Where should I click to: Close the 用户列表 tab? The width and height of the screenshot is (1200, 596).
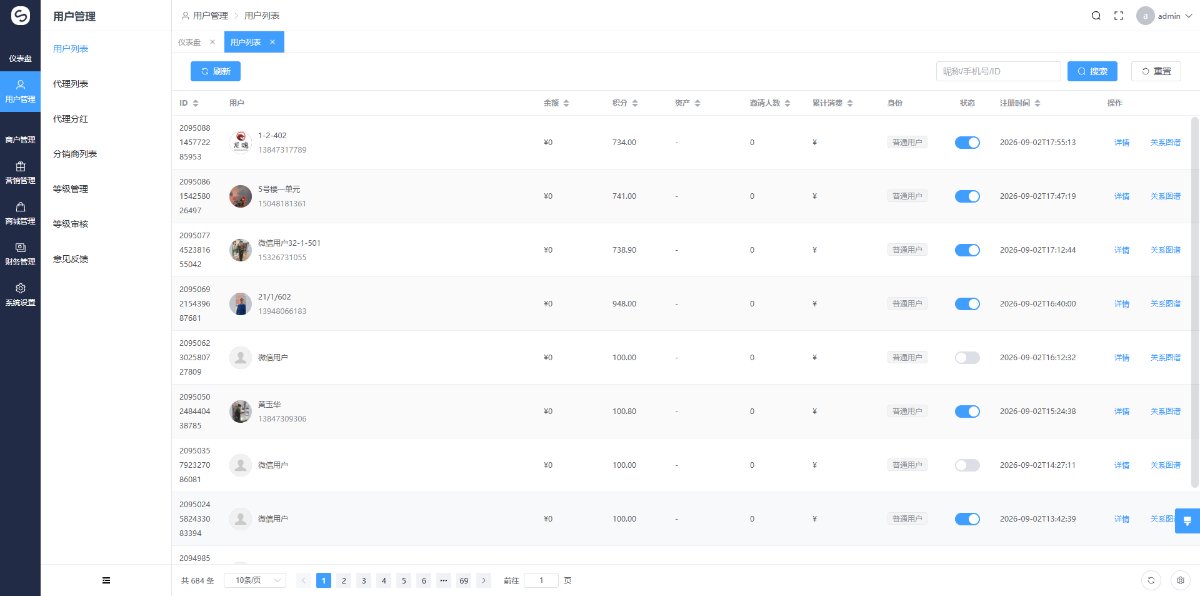[272, 42]
